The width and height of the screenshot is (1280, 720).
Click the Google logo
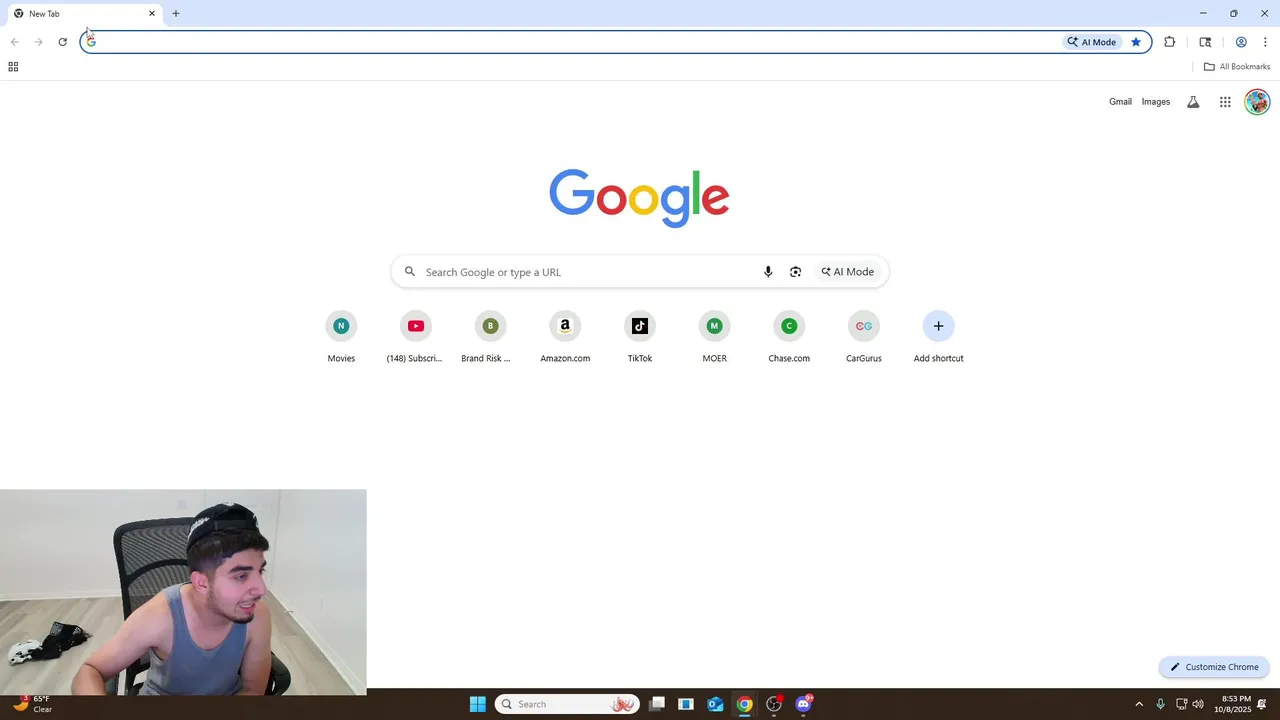[x=639, y=198]
